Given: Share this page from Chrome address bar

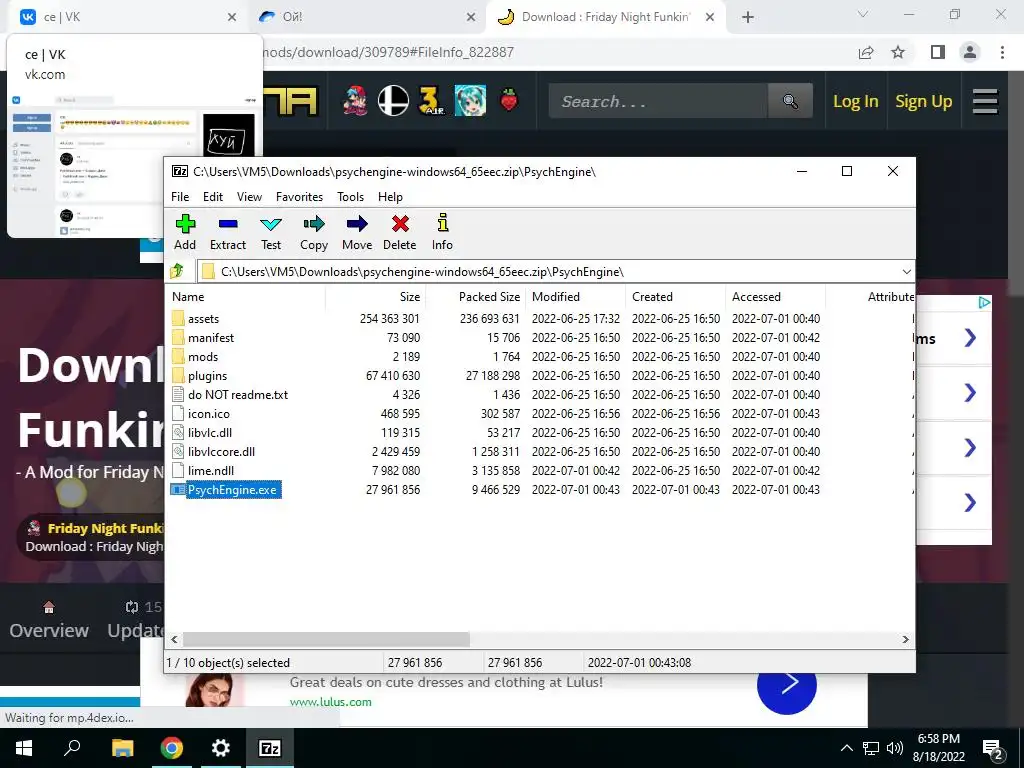Looking at the screenshot, I should click(866, 52).
